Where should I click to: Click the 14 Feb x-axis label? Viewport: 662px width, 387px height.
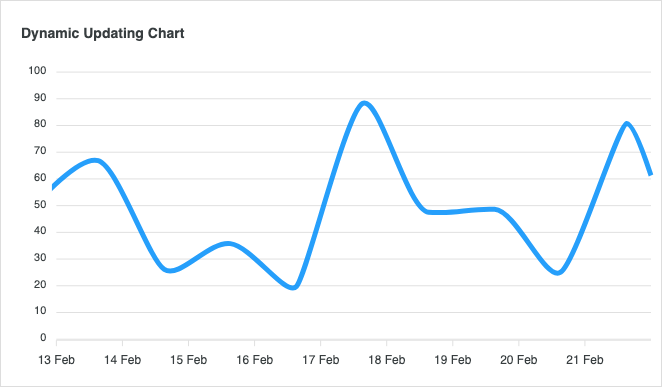pyautogui.click(x=122, y=360)
